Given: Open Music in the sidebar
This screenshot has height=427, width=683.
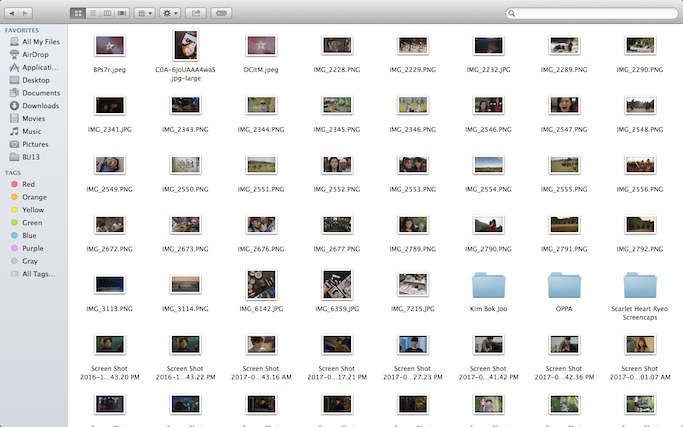Looking at the screenshot, I should point(26,131).
